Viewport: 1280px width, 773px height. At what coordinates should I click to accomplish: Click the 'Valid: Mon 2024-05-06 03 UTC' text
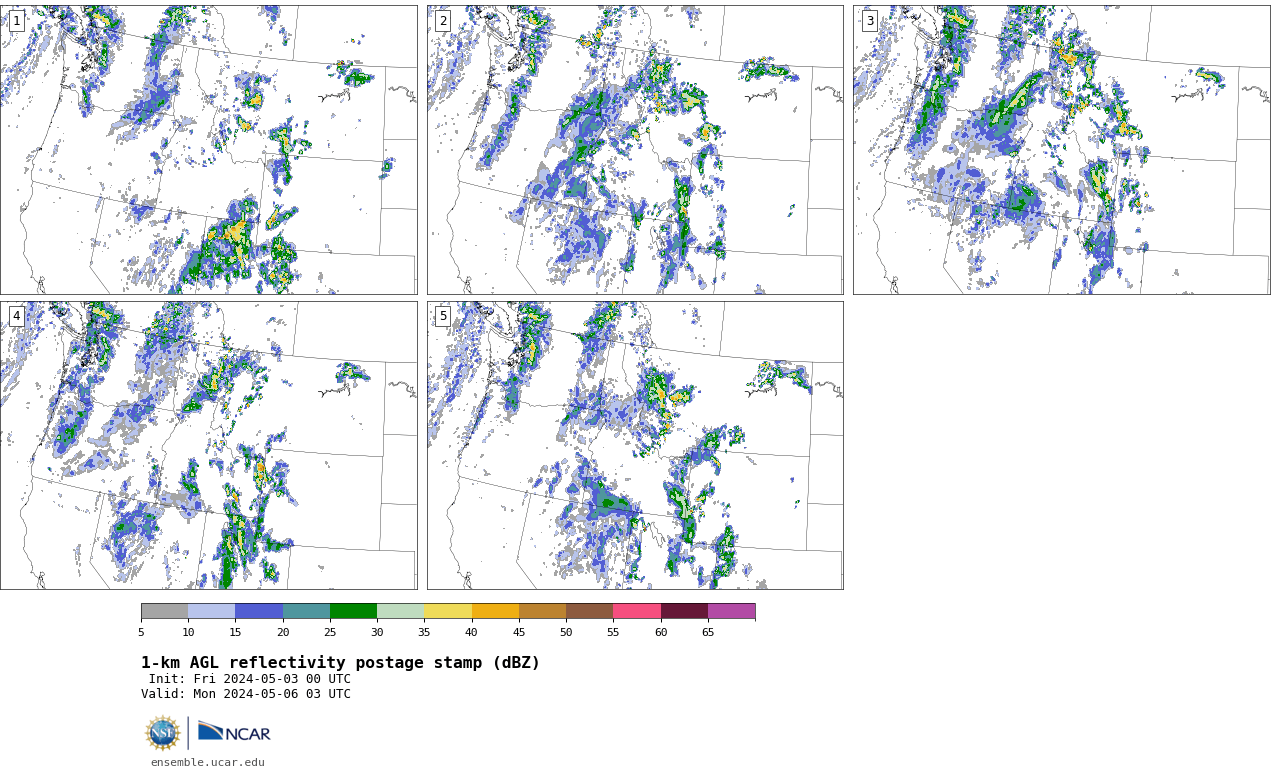[x=246, y=694]
